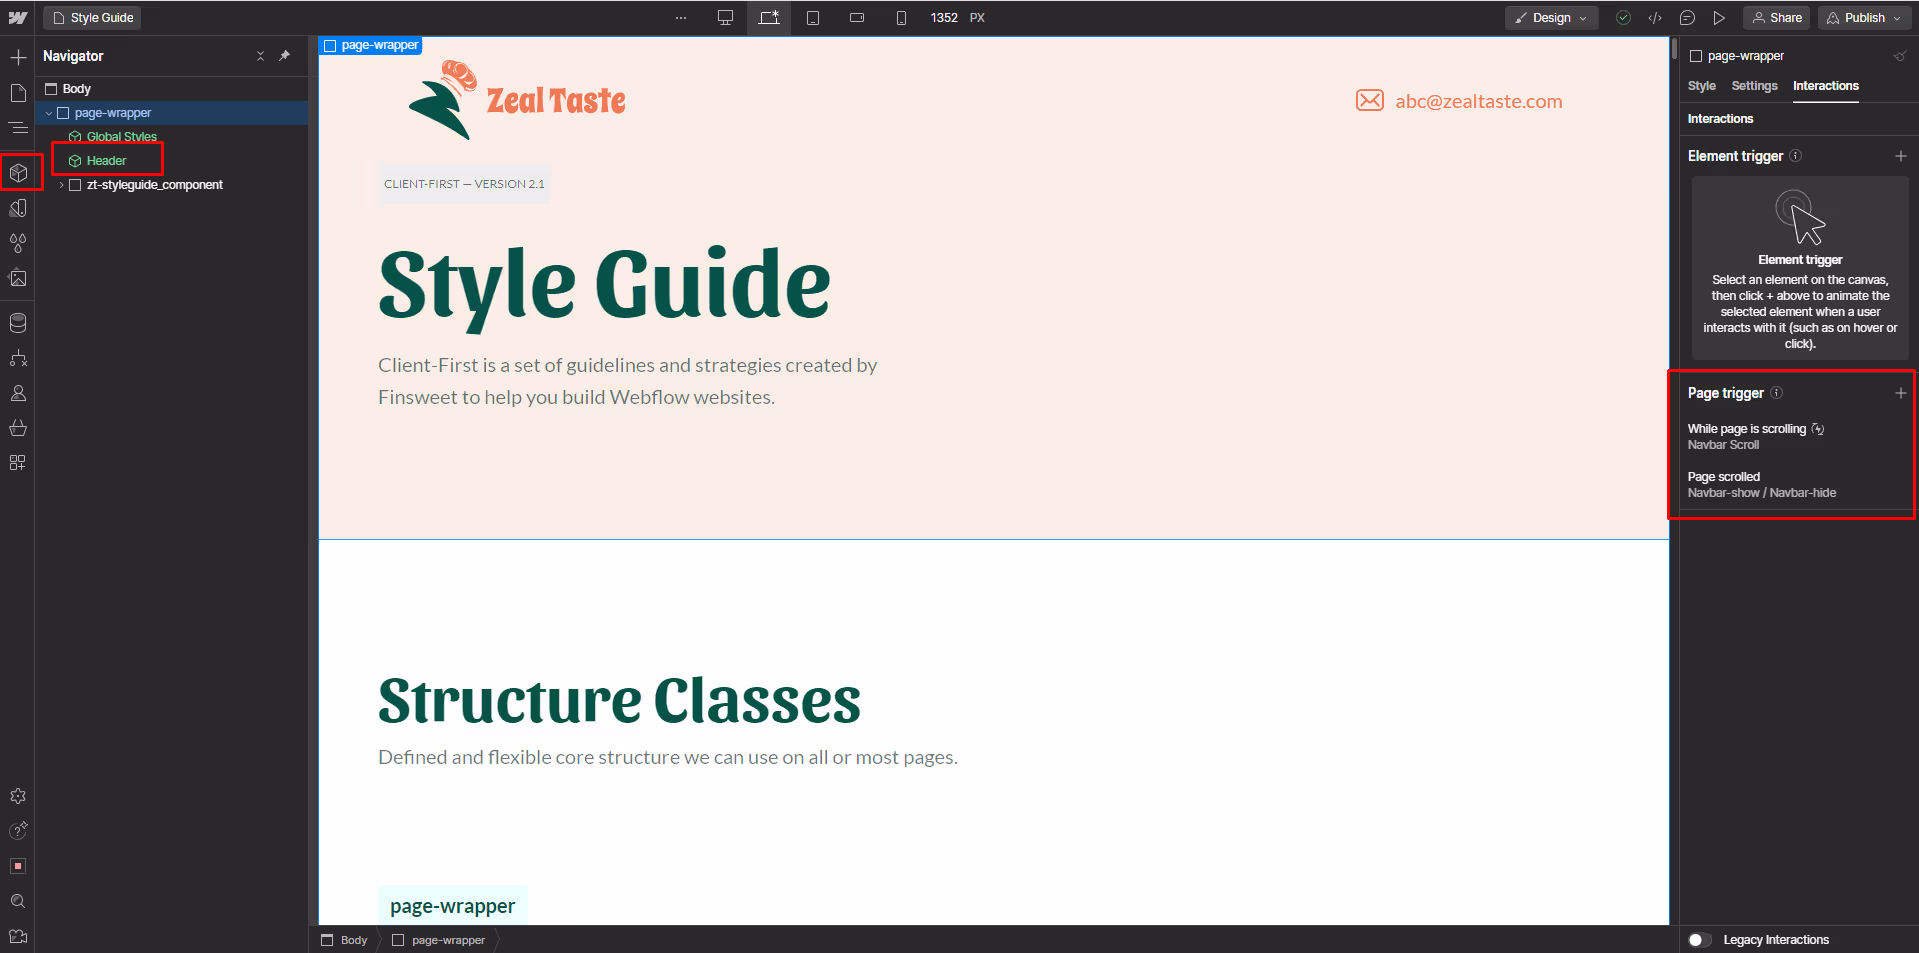Open the Navigator panel icon
The image size is (1919, 953).
tap(18, 128)
